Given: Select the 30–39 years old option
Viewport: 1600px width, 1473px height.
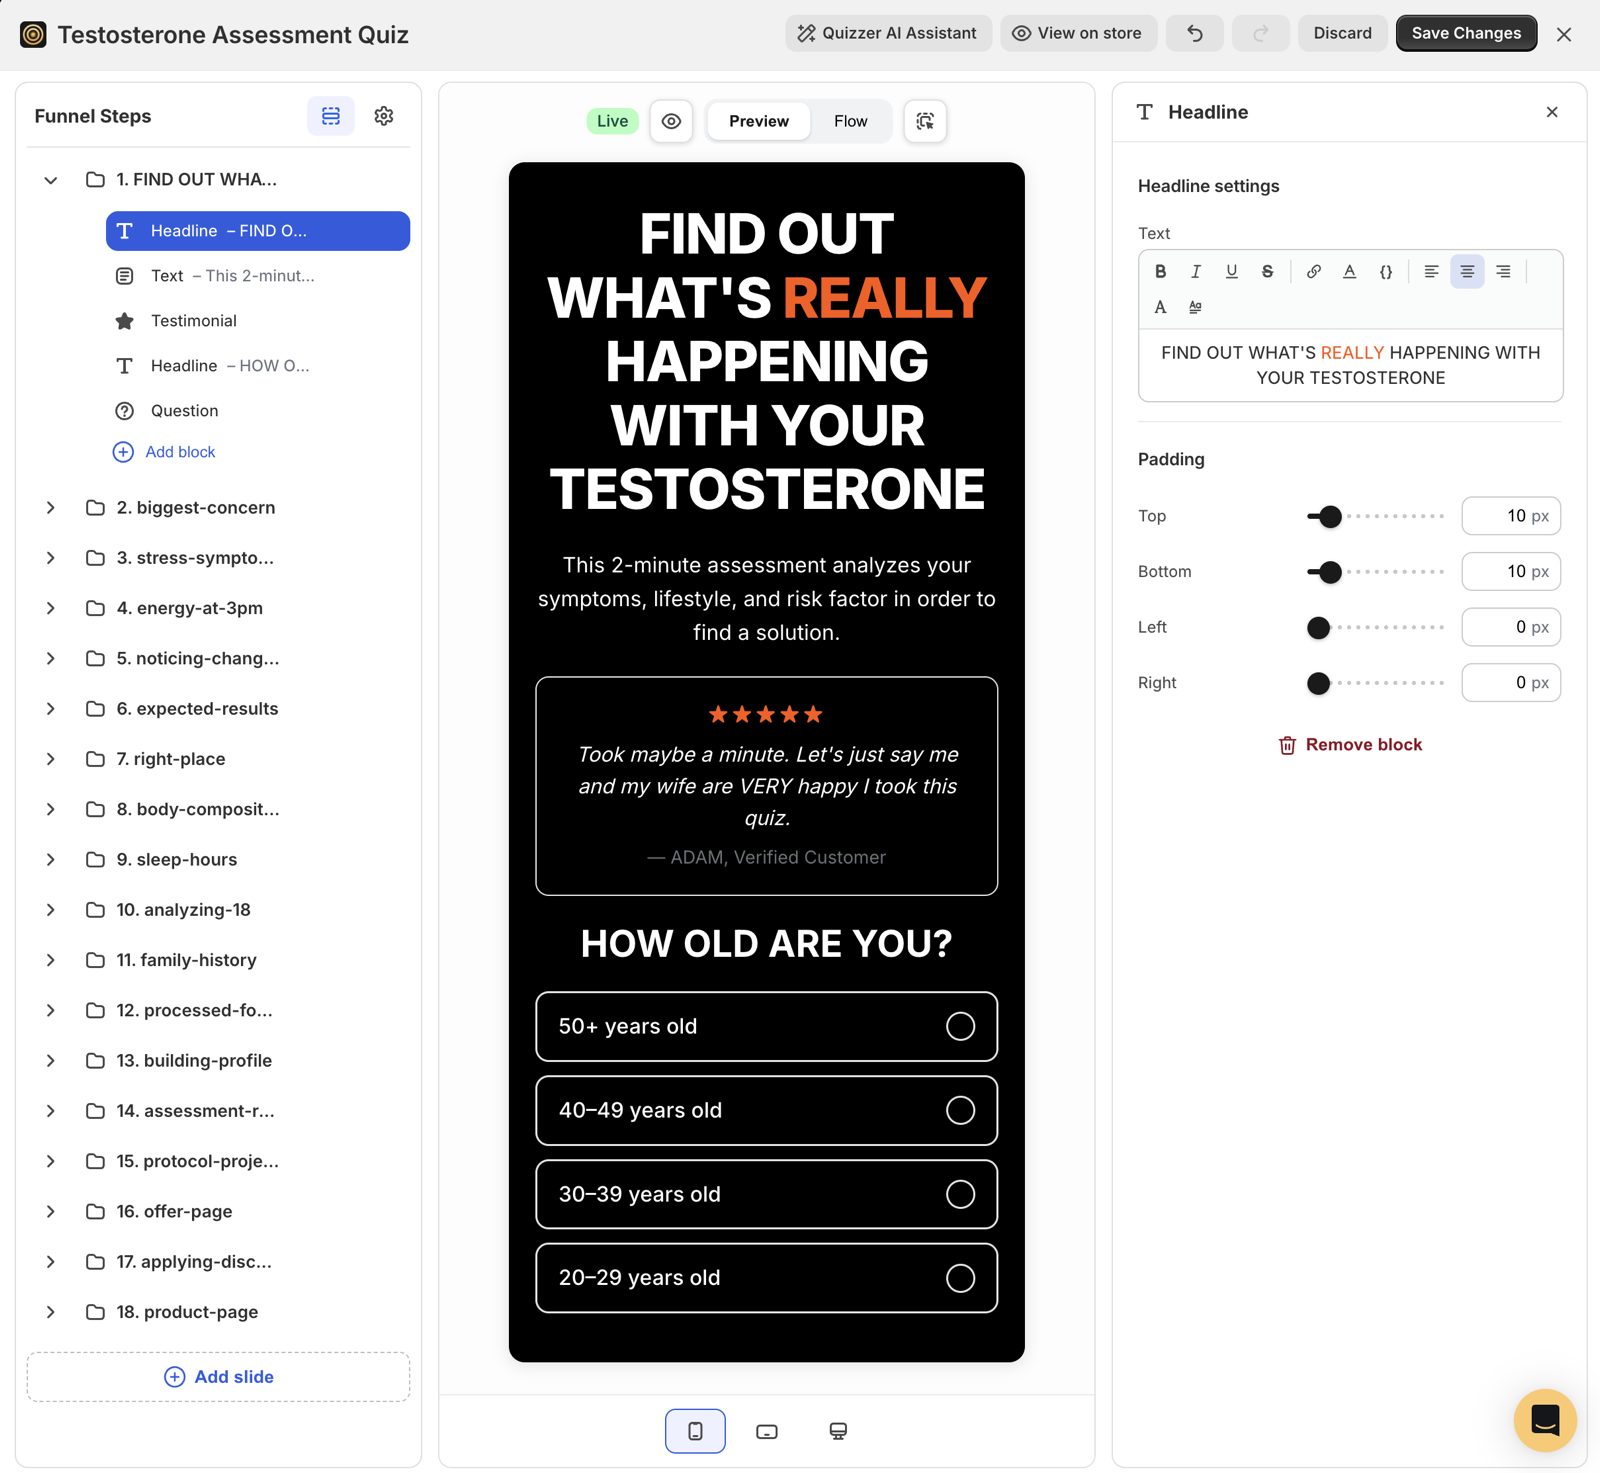Looking at the screenshot, I should 767,1194.
